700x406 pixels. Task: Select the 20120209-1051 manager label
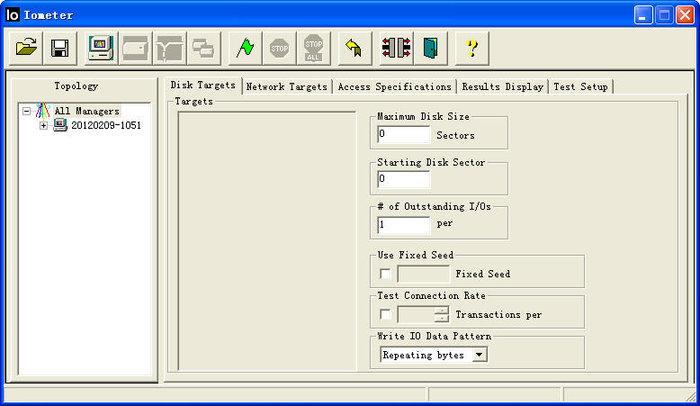point(106,126)
